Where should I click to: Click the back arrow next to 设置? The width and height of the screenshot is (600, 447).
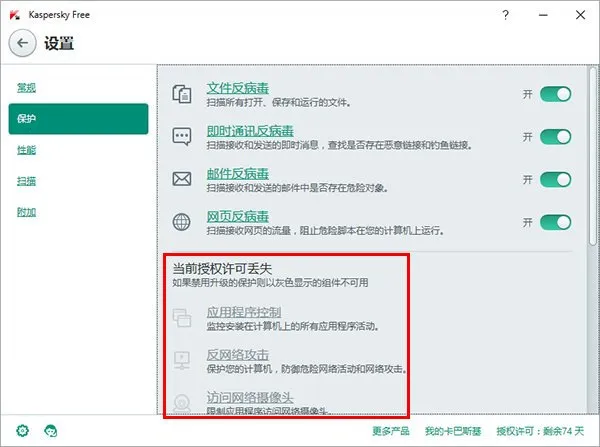23,44
